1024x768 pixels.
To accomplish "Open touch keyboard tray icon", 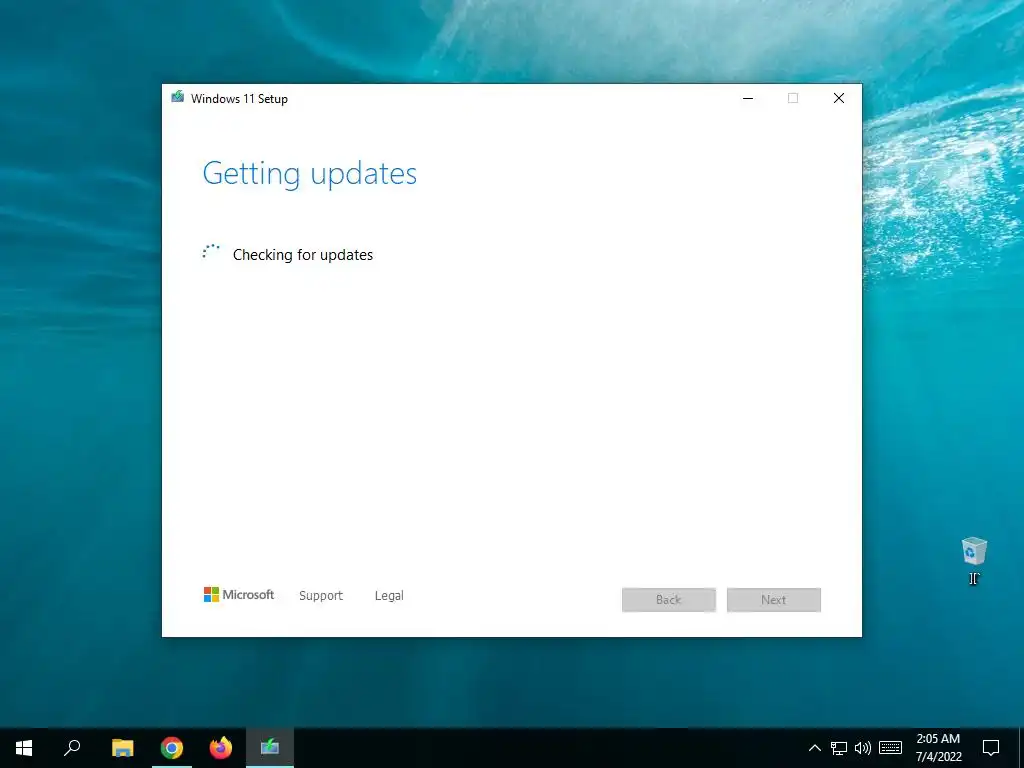I will (890, 748).
